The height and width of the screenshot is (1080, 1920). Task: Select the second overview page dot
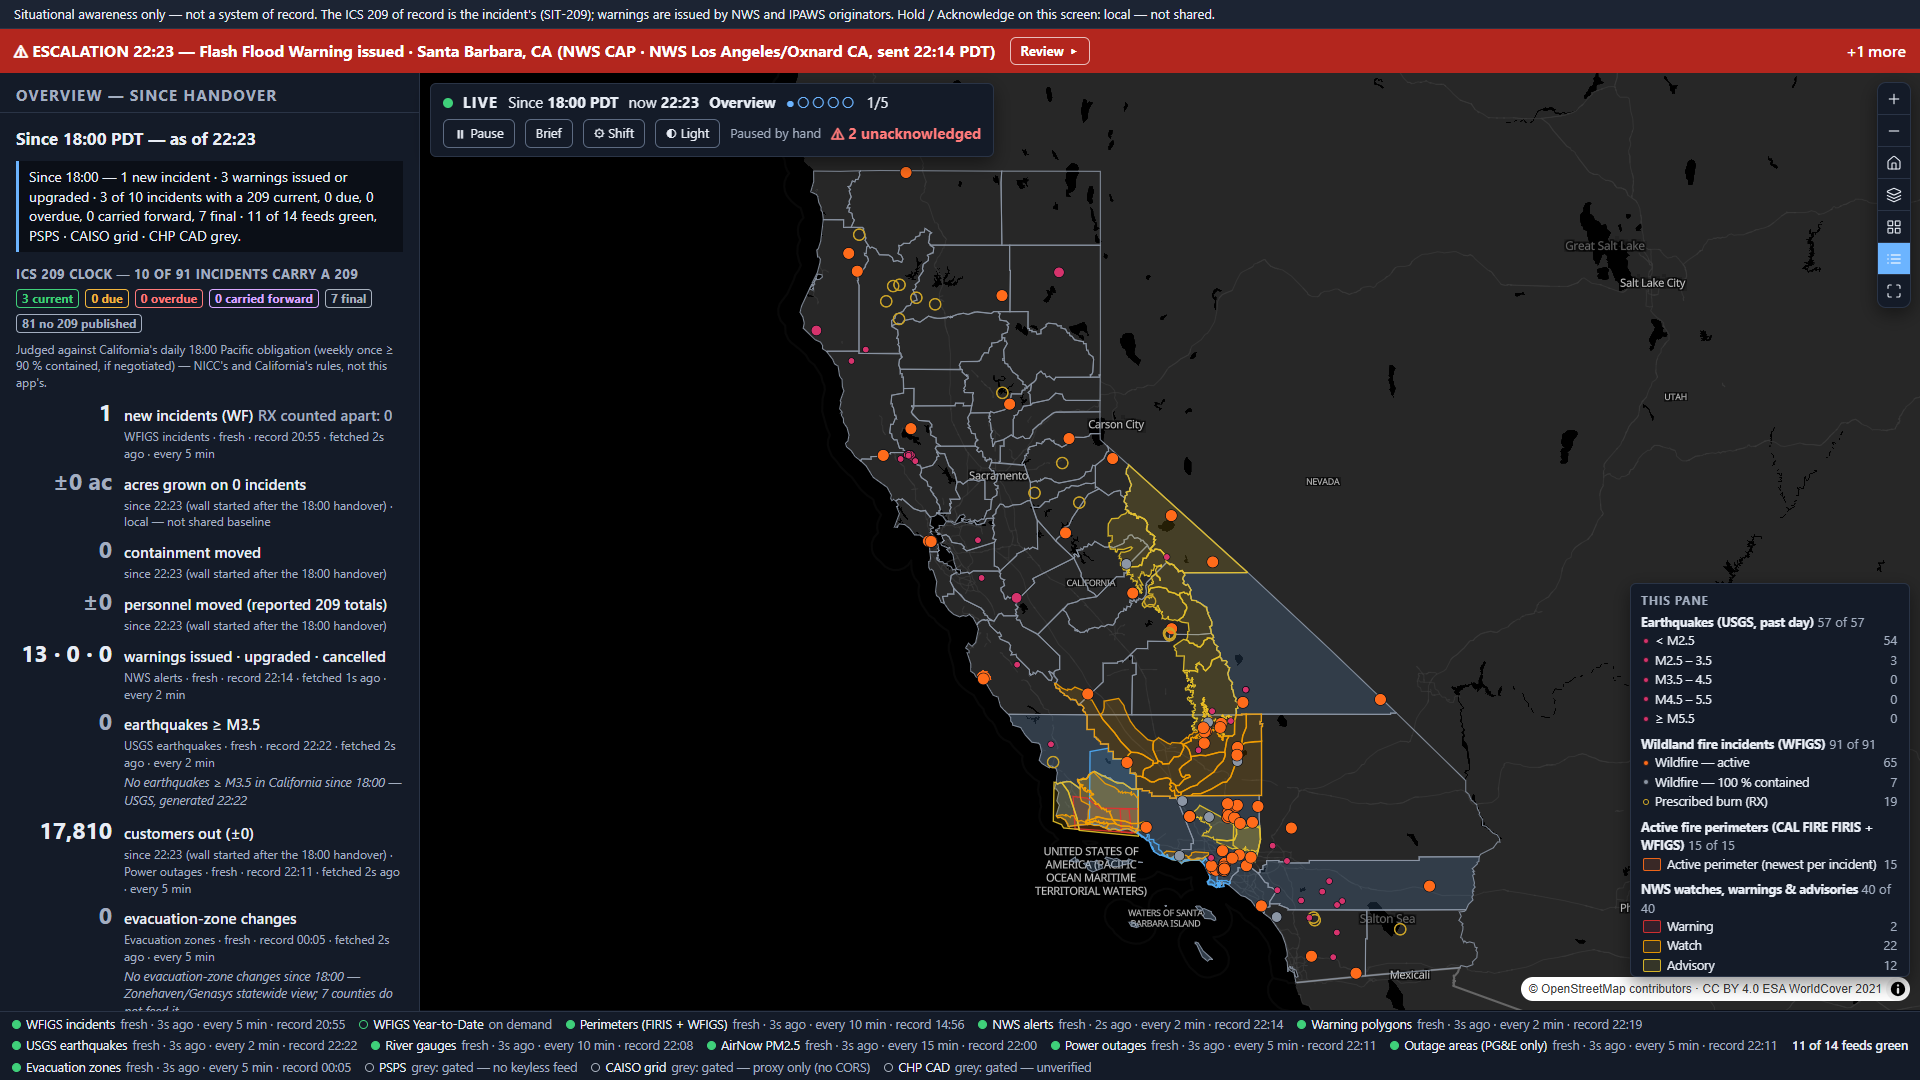pos(803,103)
